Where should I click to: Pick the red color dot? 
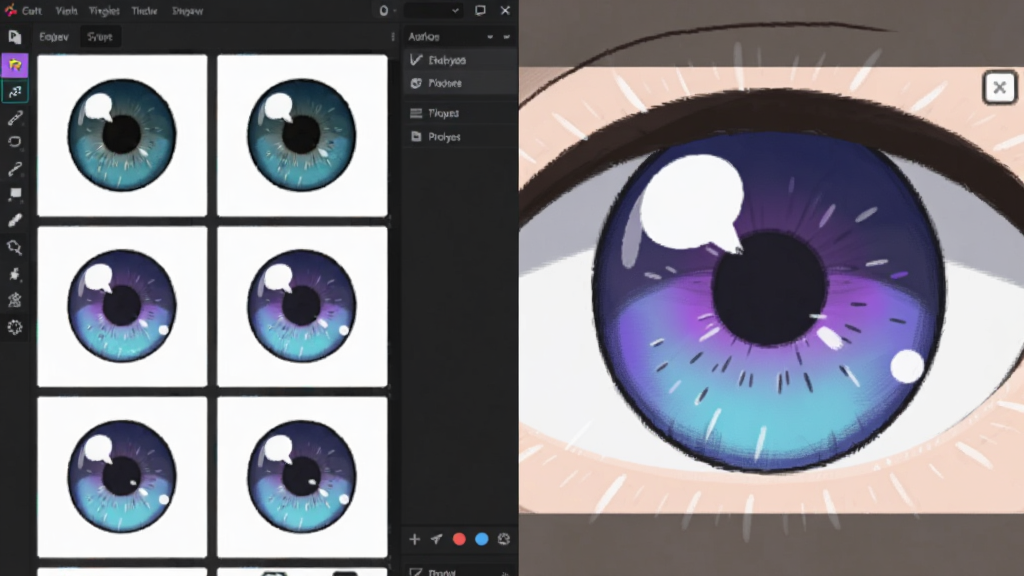point(459,539)
